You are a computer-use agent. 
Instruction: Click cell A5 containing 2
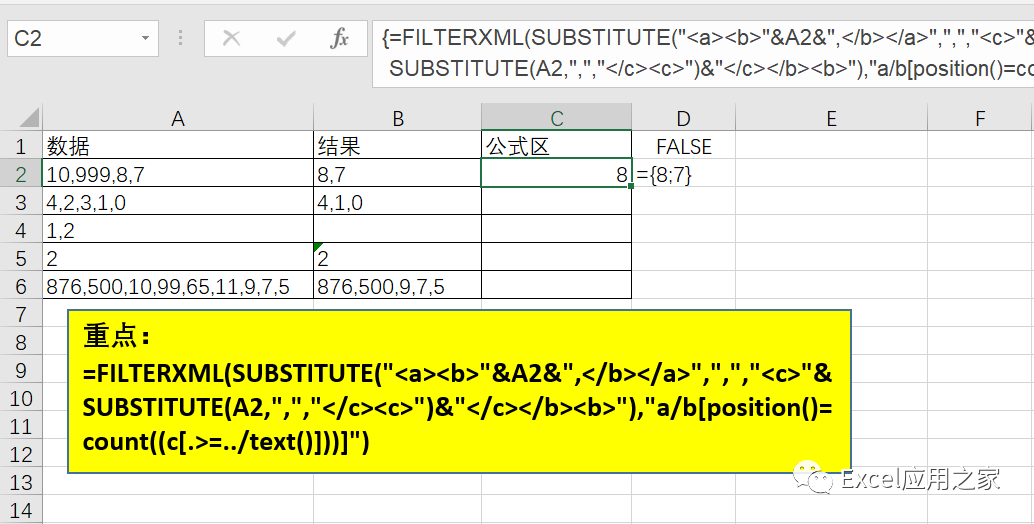tap(178, 258)
